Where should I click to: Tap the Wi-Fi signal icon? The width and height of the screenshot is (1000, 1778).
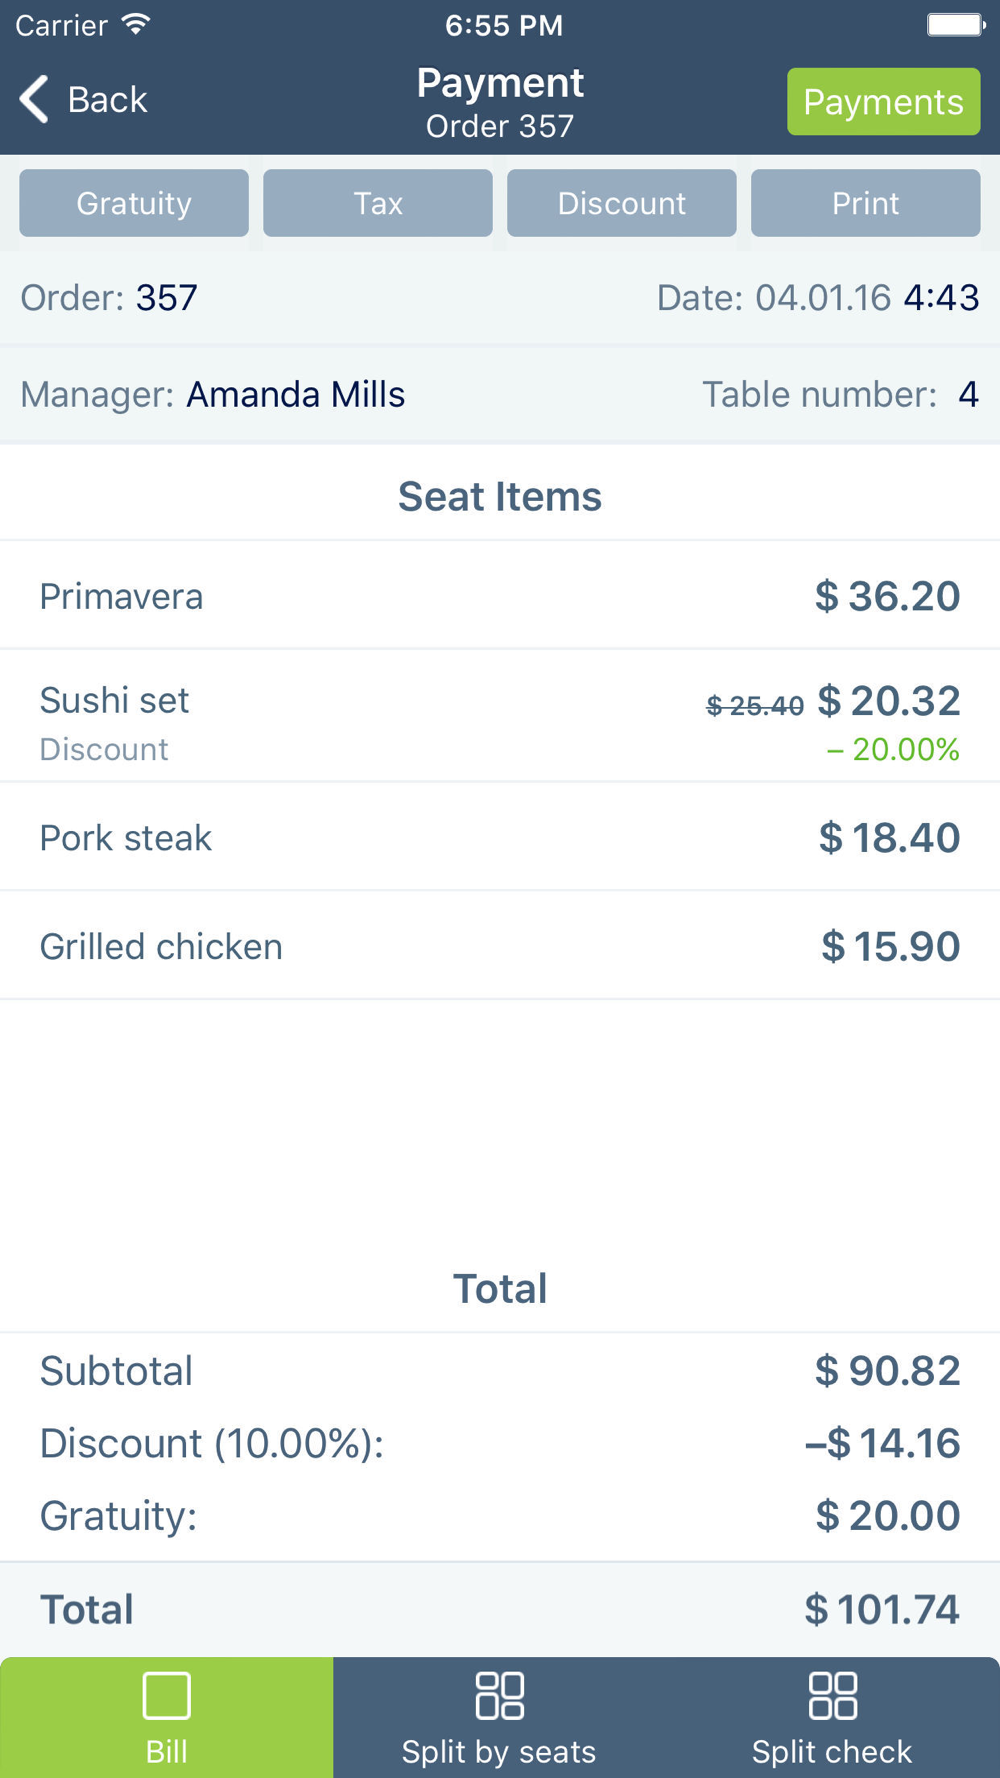tap(135, 24)
